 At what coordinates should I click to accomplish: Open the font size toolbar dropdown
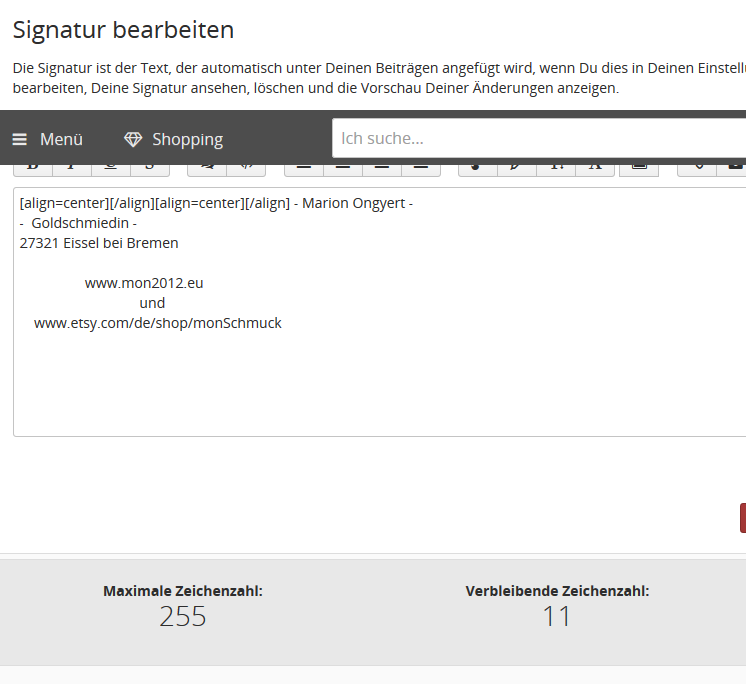point(556,166)
